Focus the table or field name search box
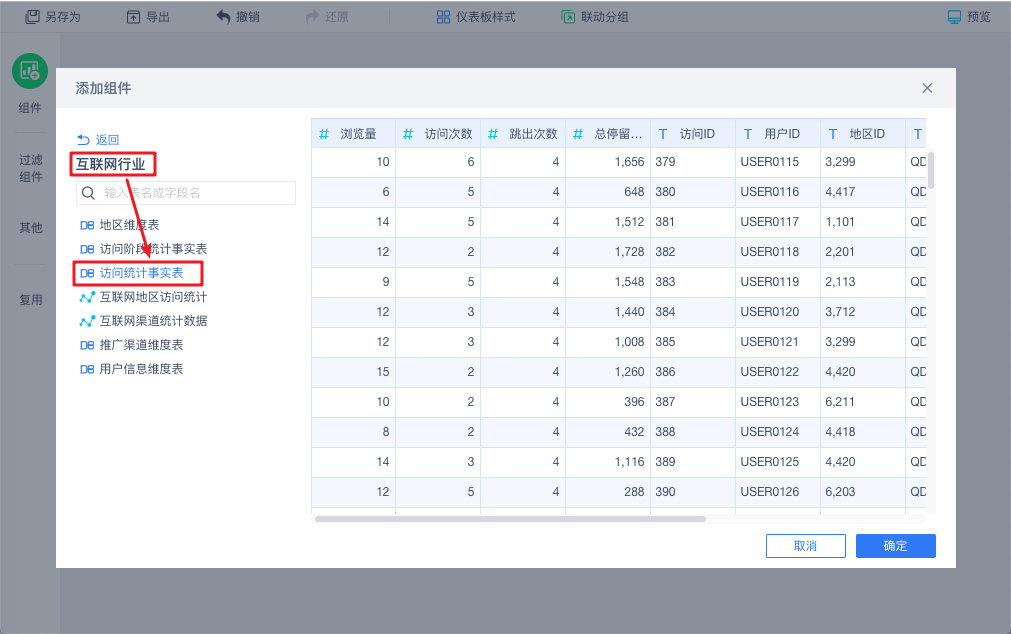The image size is (1011, 634). 186,193
